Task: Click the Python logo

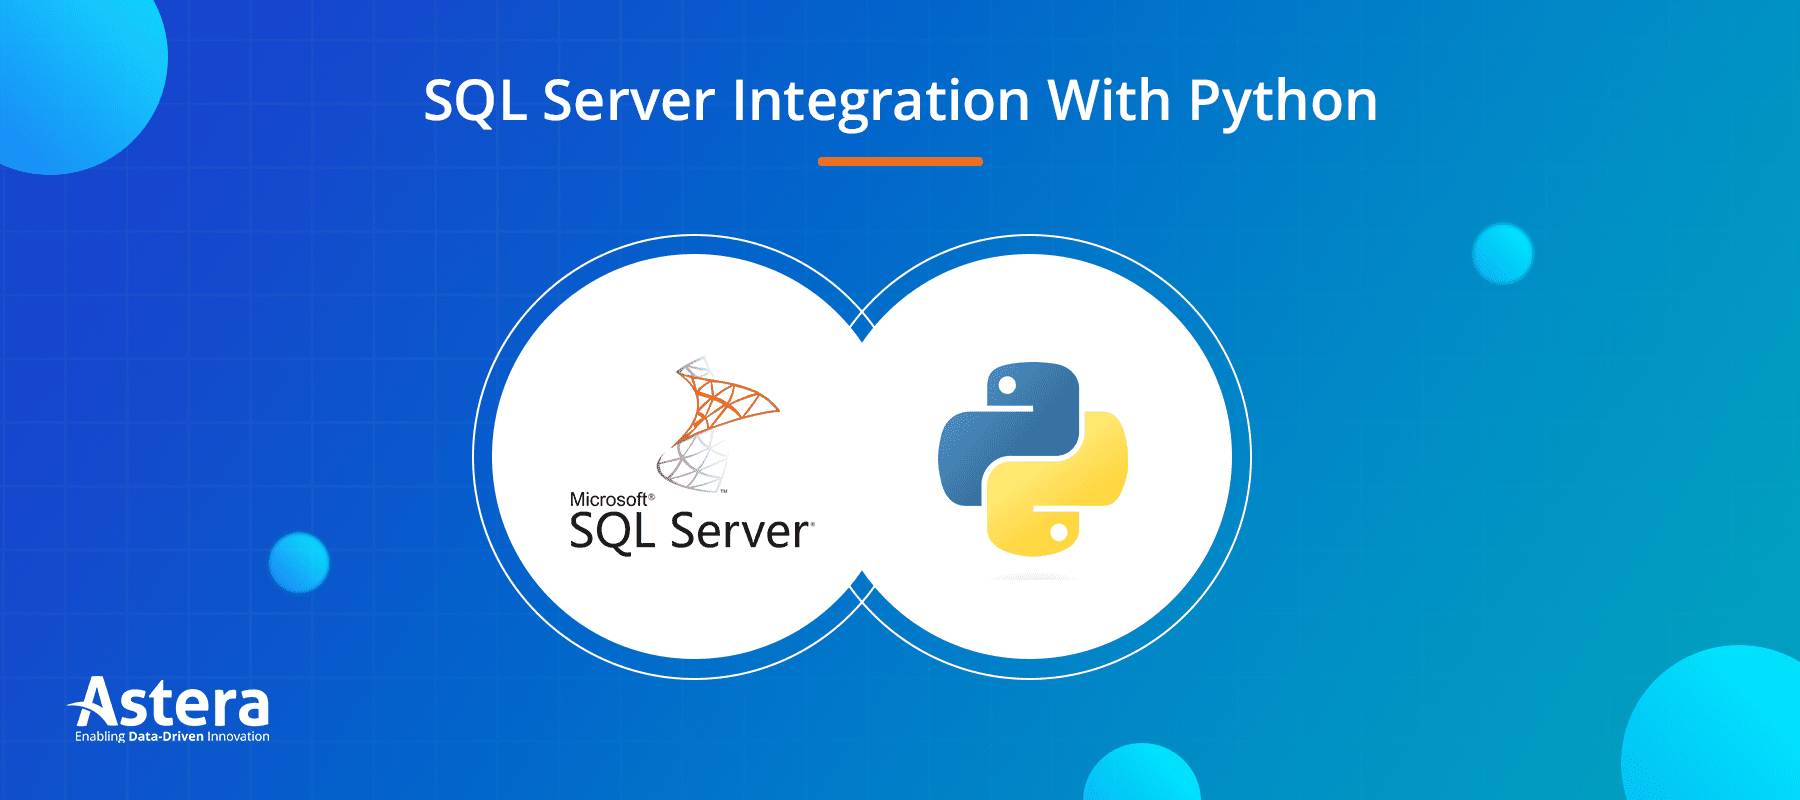Action: pos(1033,459)
